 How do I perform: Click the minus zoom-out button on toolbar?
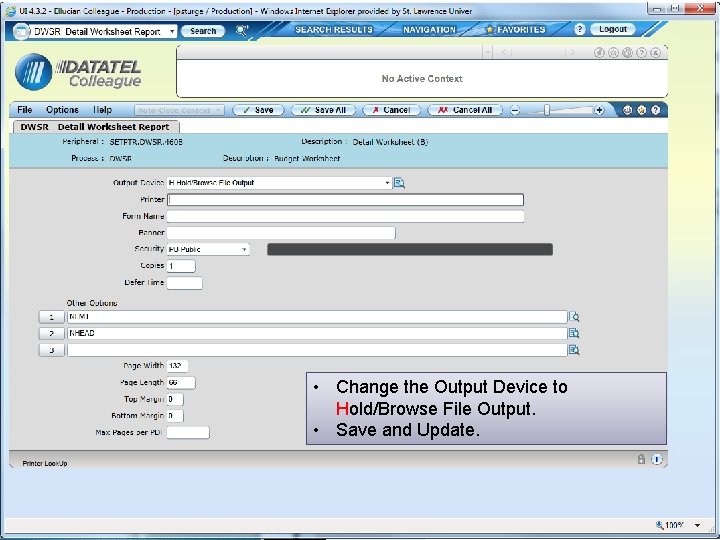515,110
